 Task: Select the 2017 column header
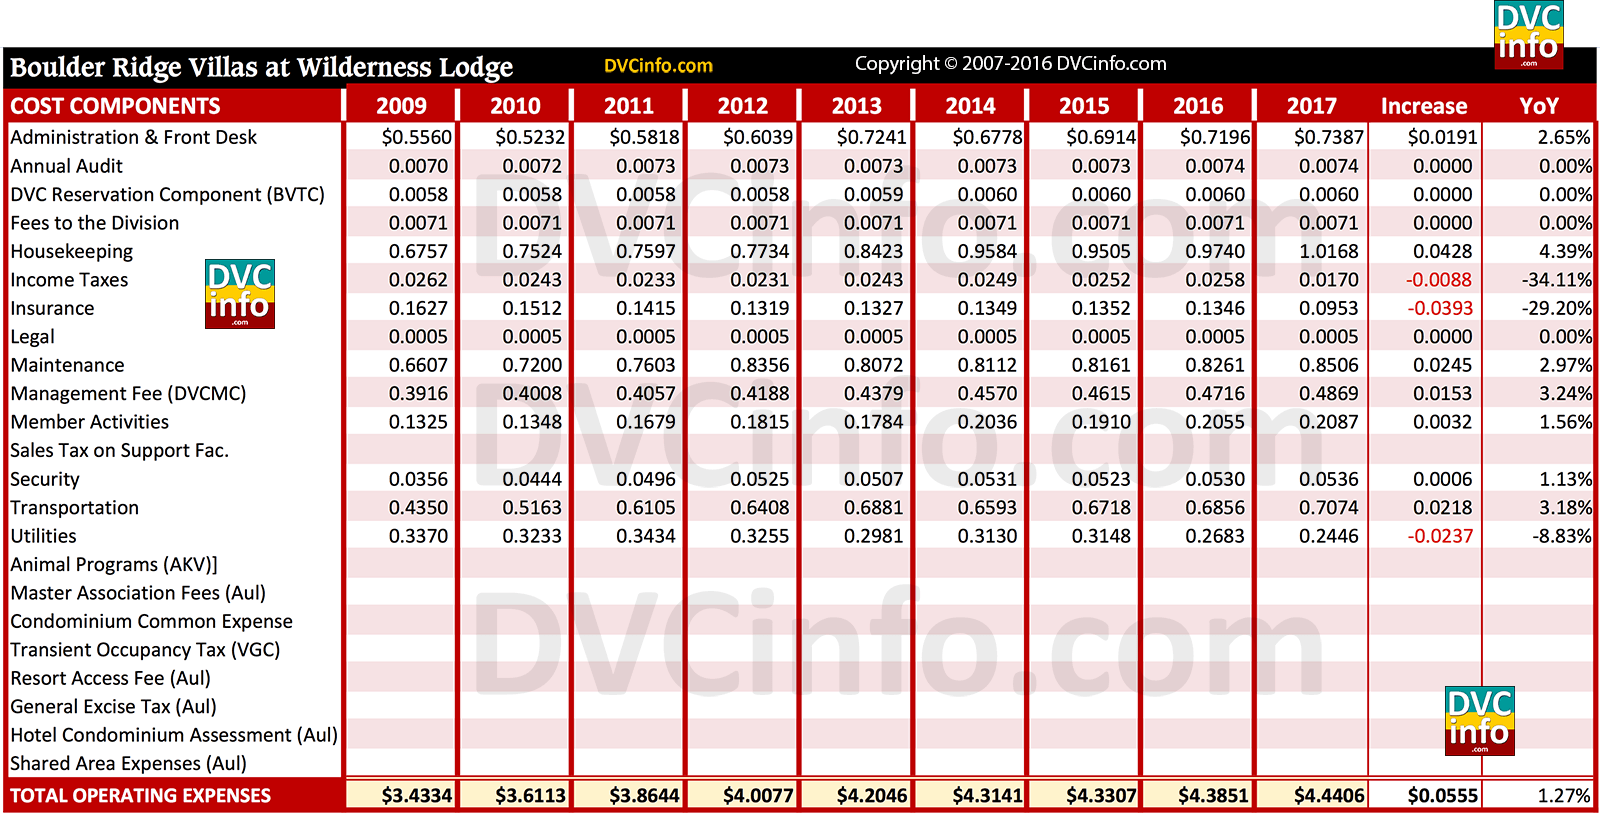tap(1311, 106)
